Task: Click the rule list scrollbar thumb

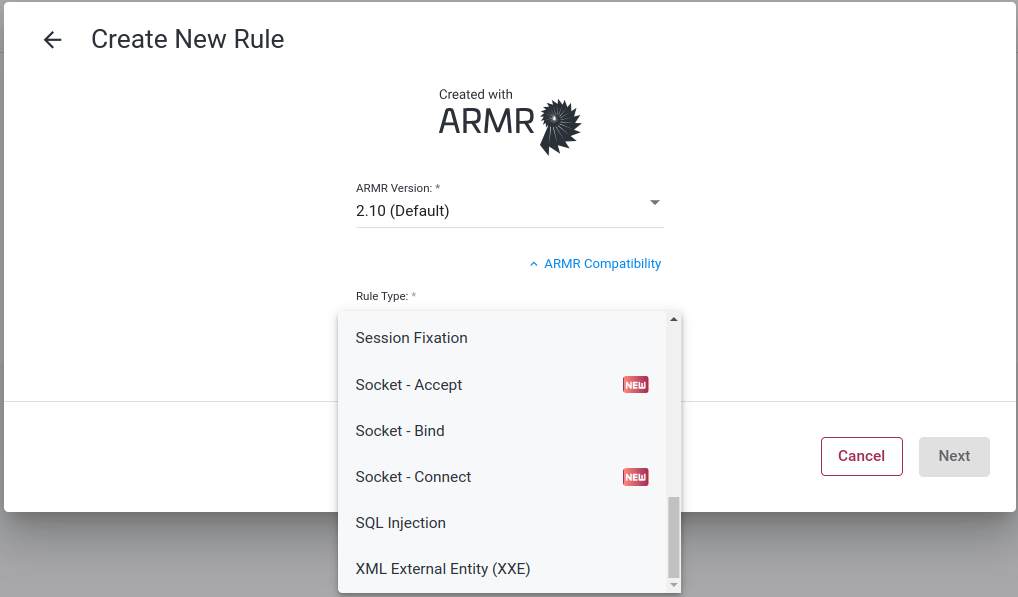Action: pos(674,537)
